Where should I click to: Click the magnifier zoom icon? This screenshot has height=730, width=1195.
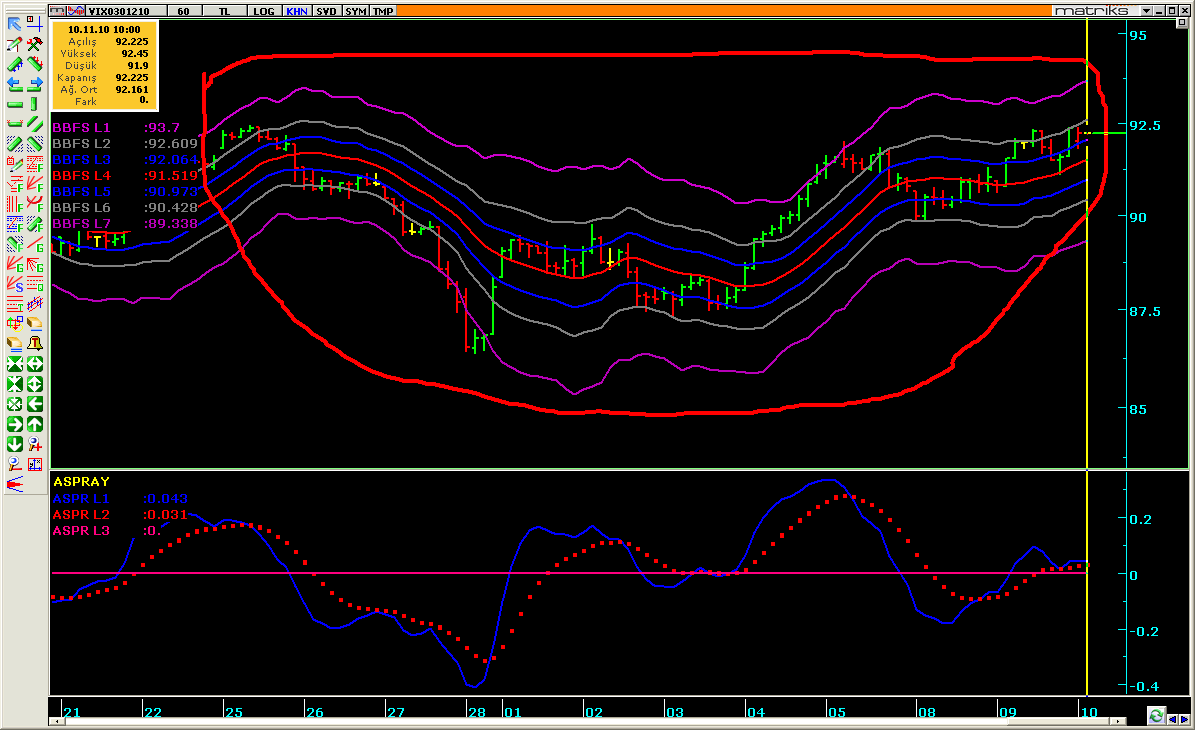coord(15,463)
